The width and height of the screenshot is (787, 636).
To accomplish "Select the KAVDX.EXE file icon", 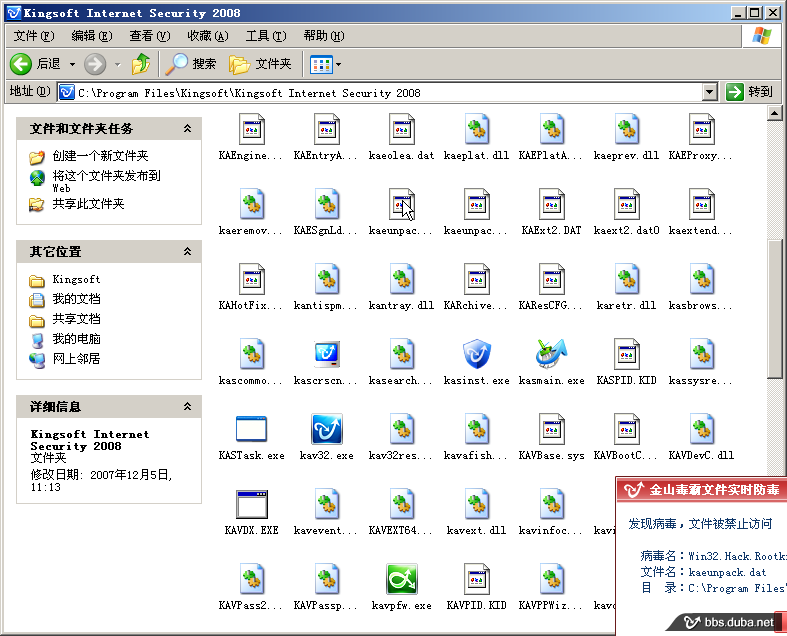I will (251, 504).
